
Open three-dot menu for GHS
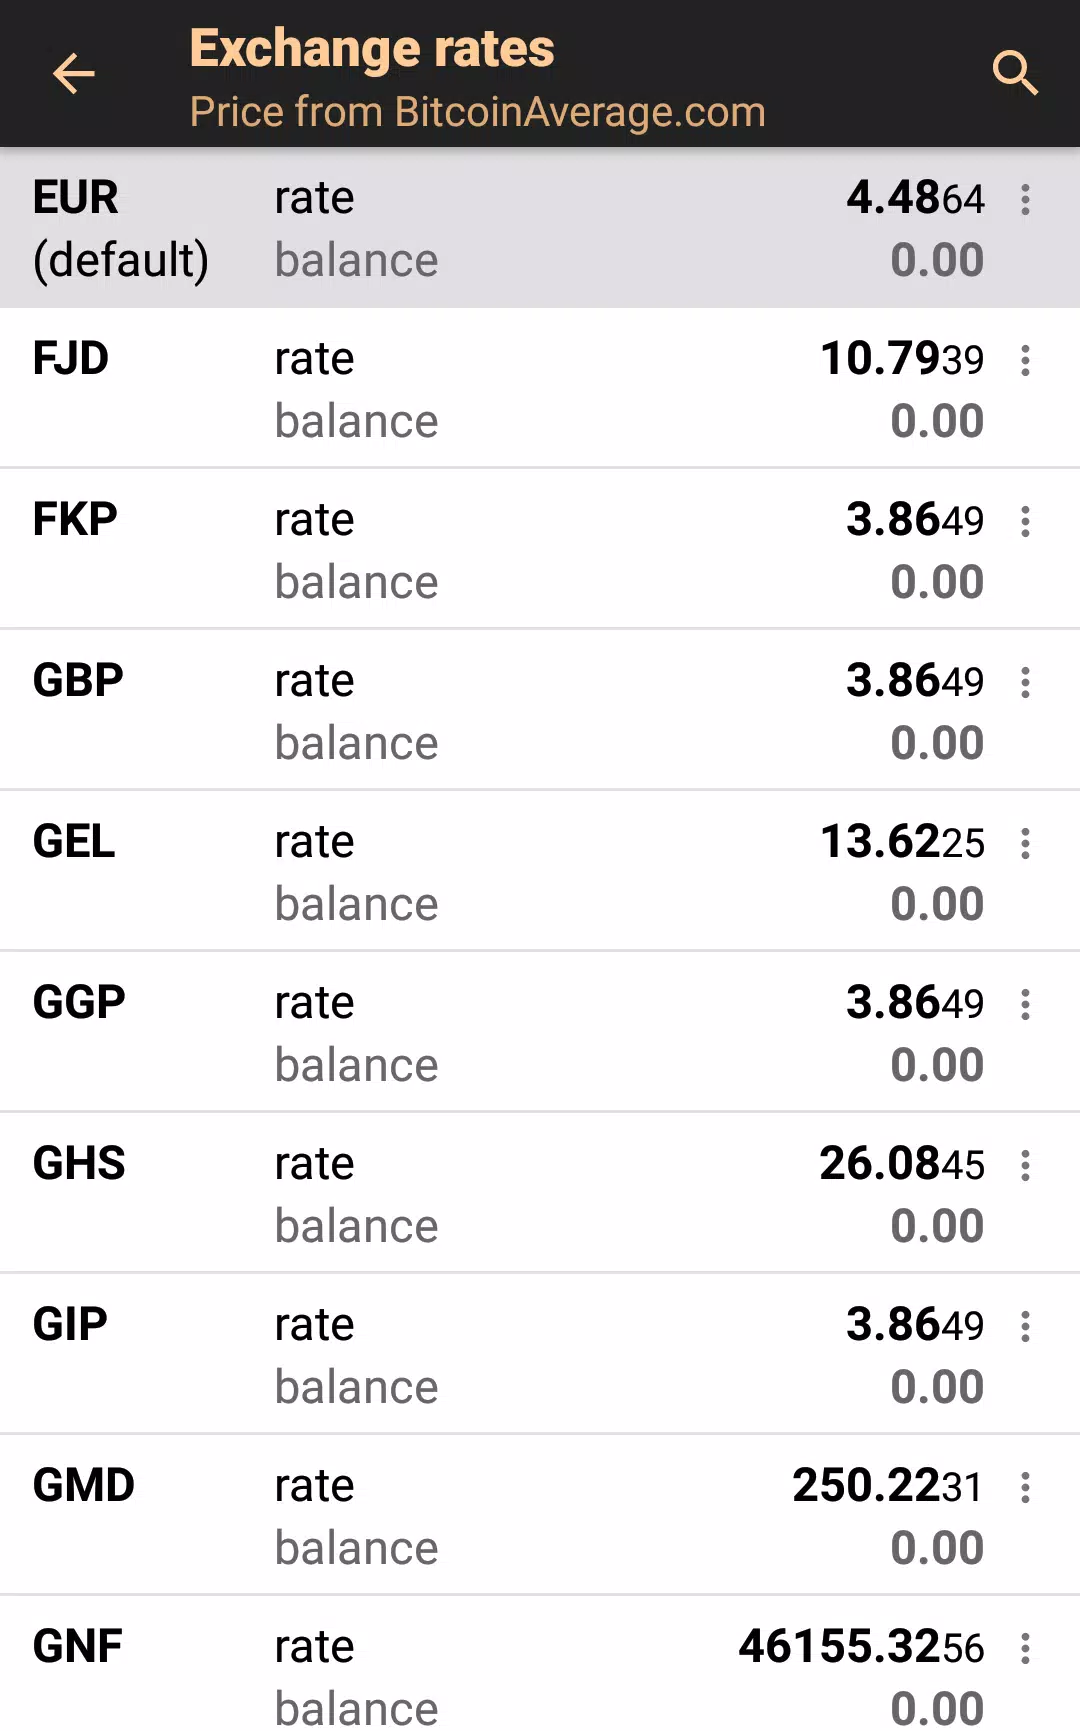(x=1025, y=1166)
